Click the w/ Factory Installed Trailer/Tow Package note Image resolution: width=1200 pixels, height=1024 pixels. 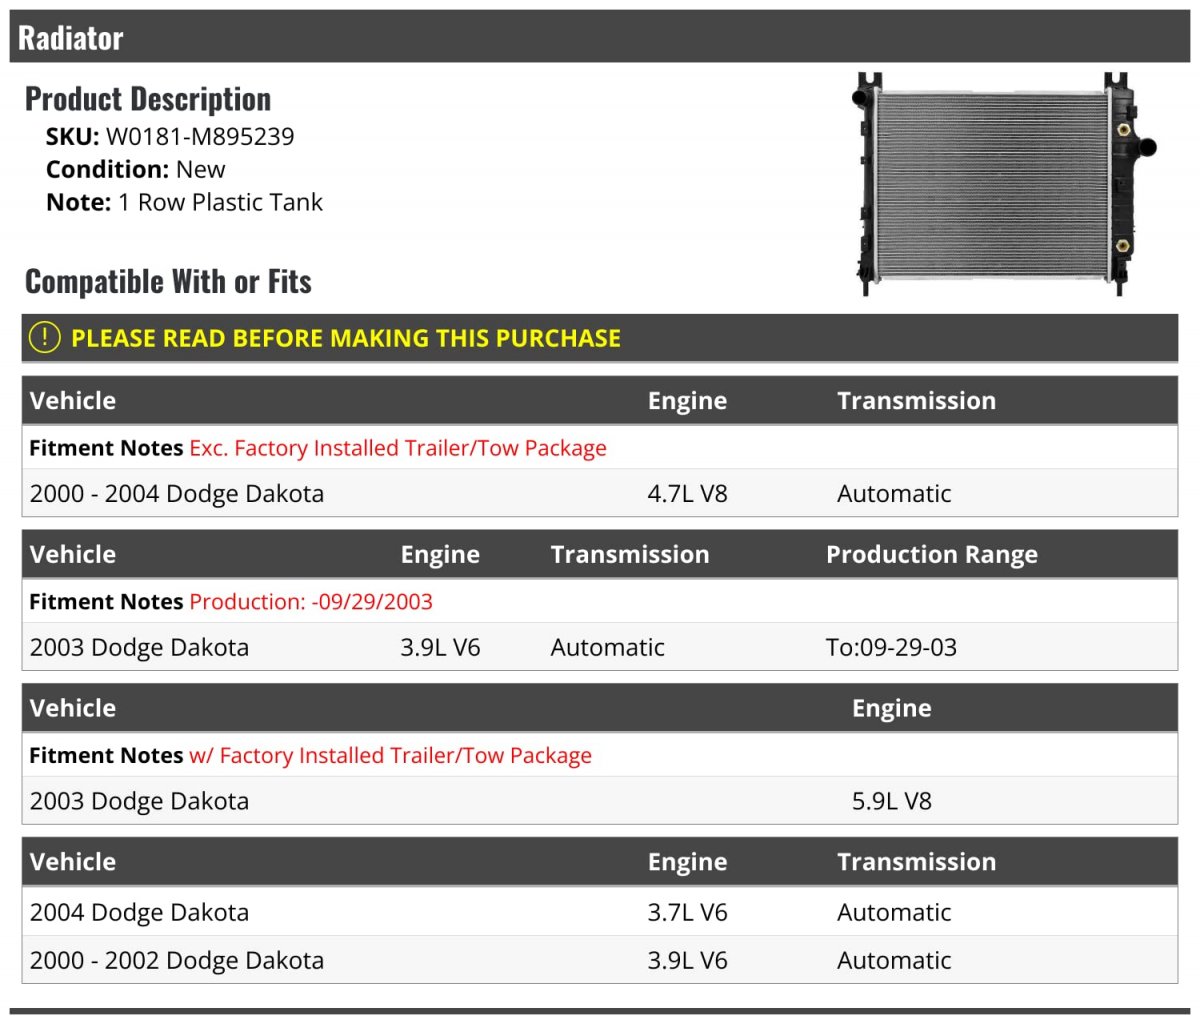[x=390, y=756]
